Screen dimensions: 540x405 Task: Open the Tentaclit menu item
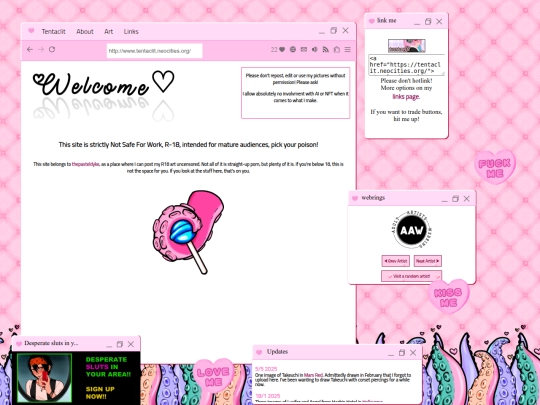point(53,32)
